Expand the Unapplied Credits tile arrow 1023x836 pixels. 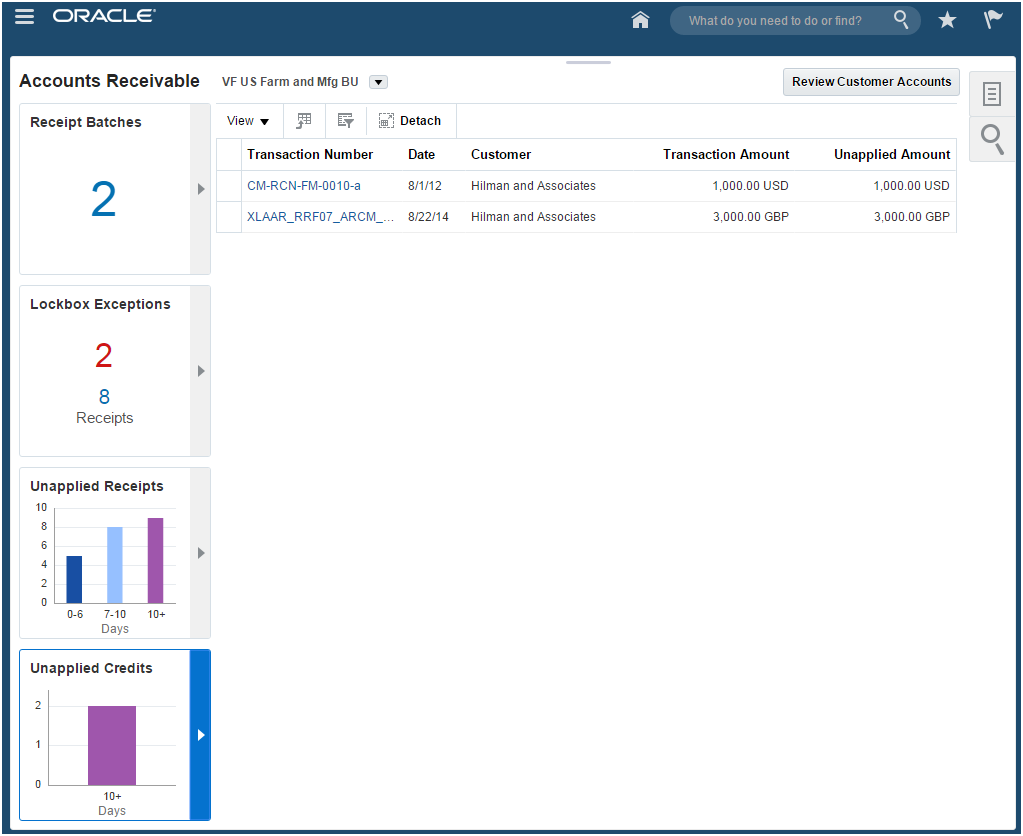[200, 735]
